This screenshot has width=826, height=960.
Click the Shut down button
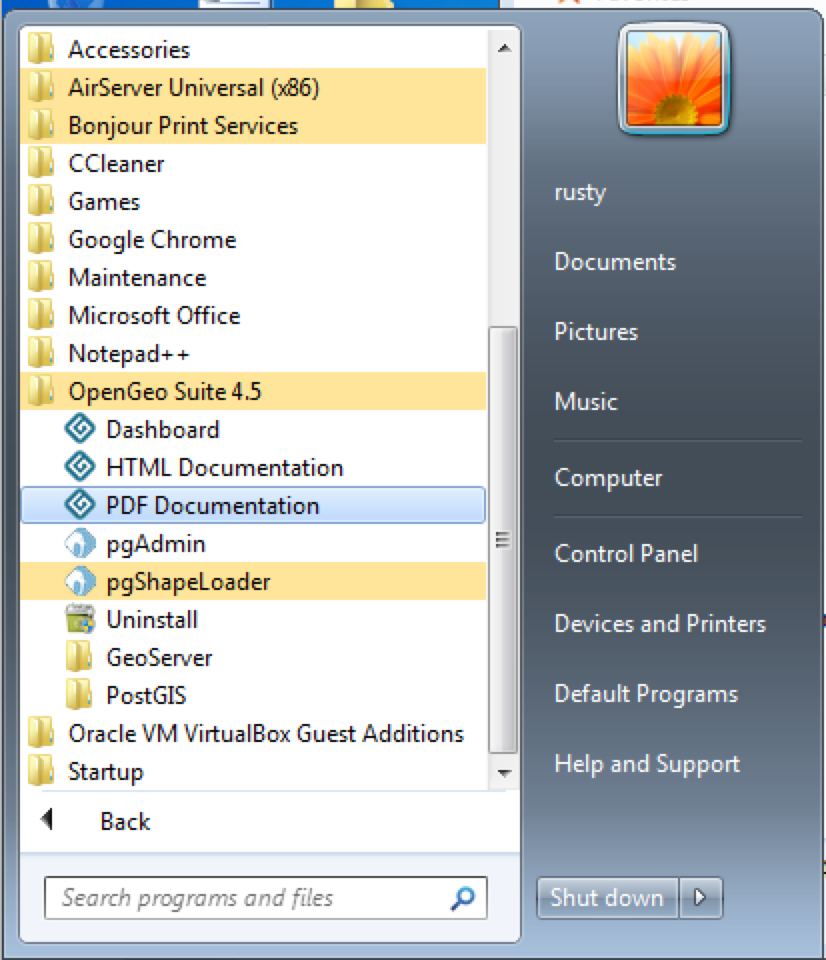click(607, 898)
